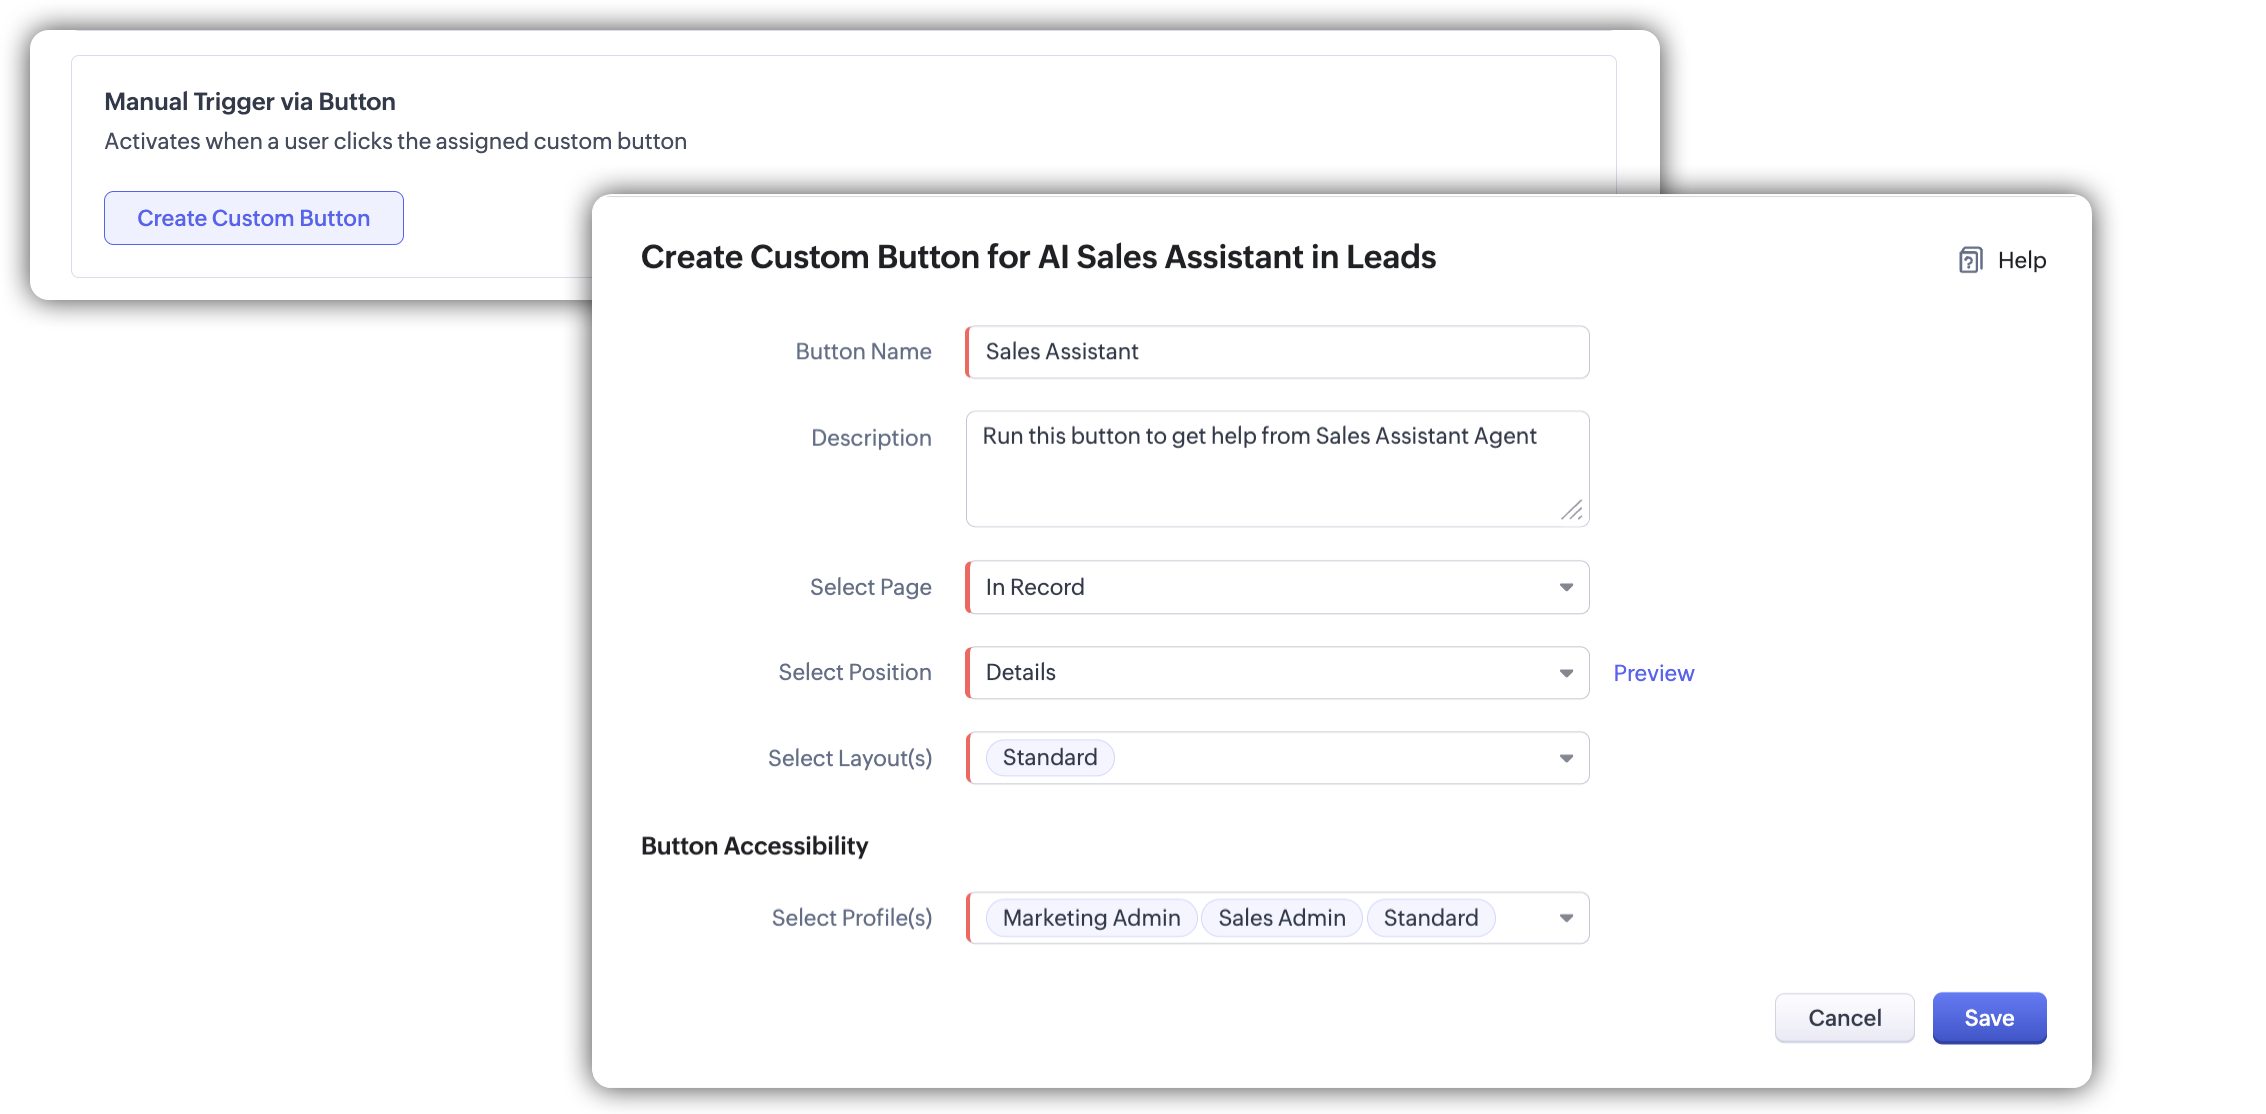Click the Button Name input field
The height and width of the screenshot is (1114, 2266).
click(1277, 352)
